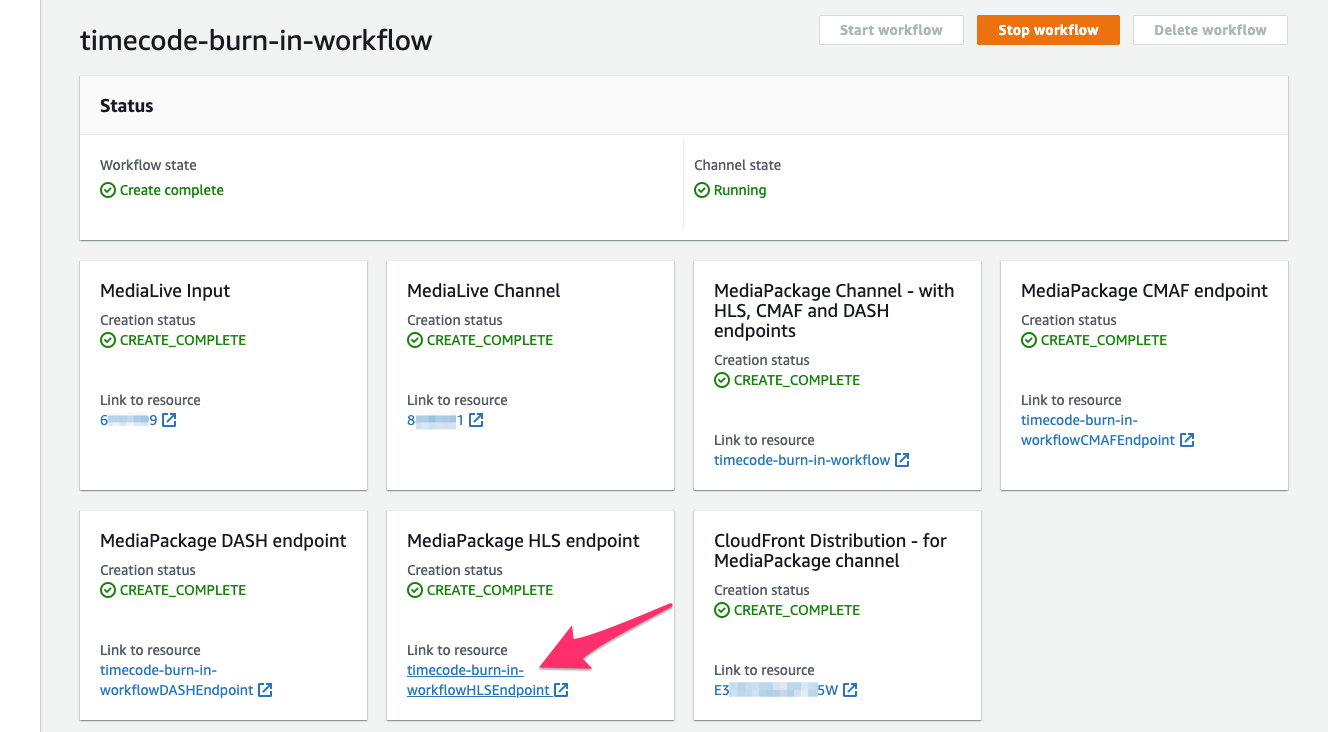Click the MediaLive Channel card title
This screenshot has width=1328, height=732.
484,291
